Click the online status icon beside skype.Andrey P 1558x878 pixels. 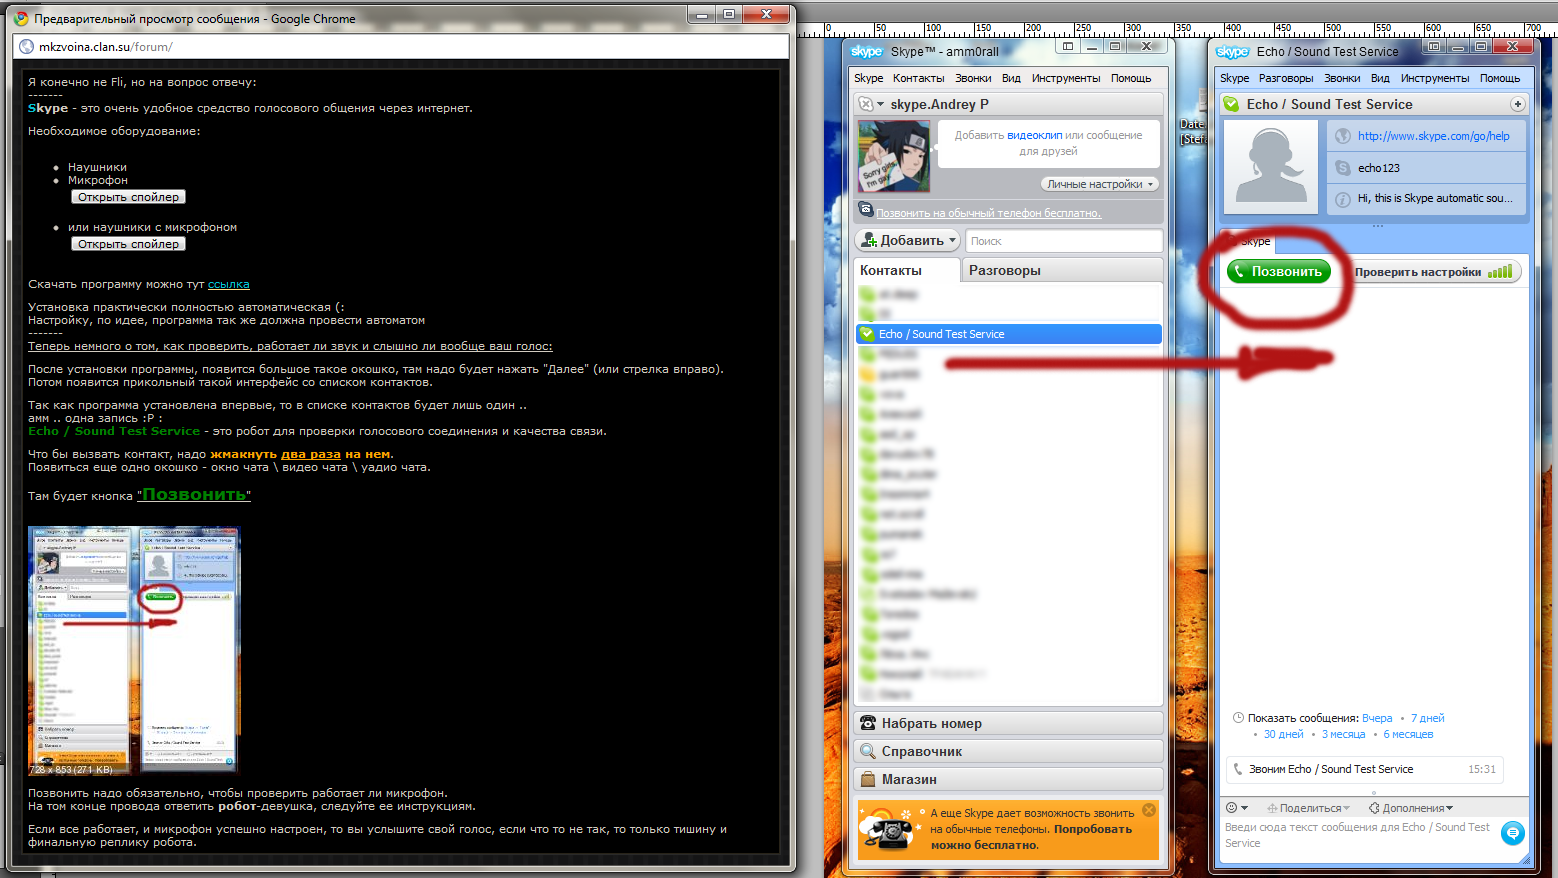(x=866, y=104)
